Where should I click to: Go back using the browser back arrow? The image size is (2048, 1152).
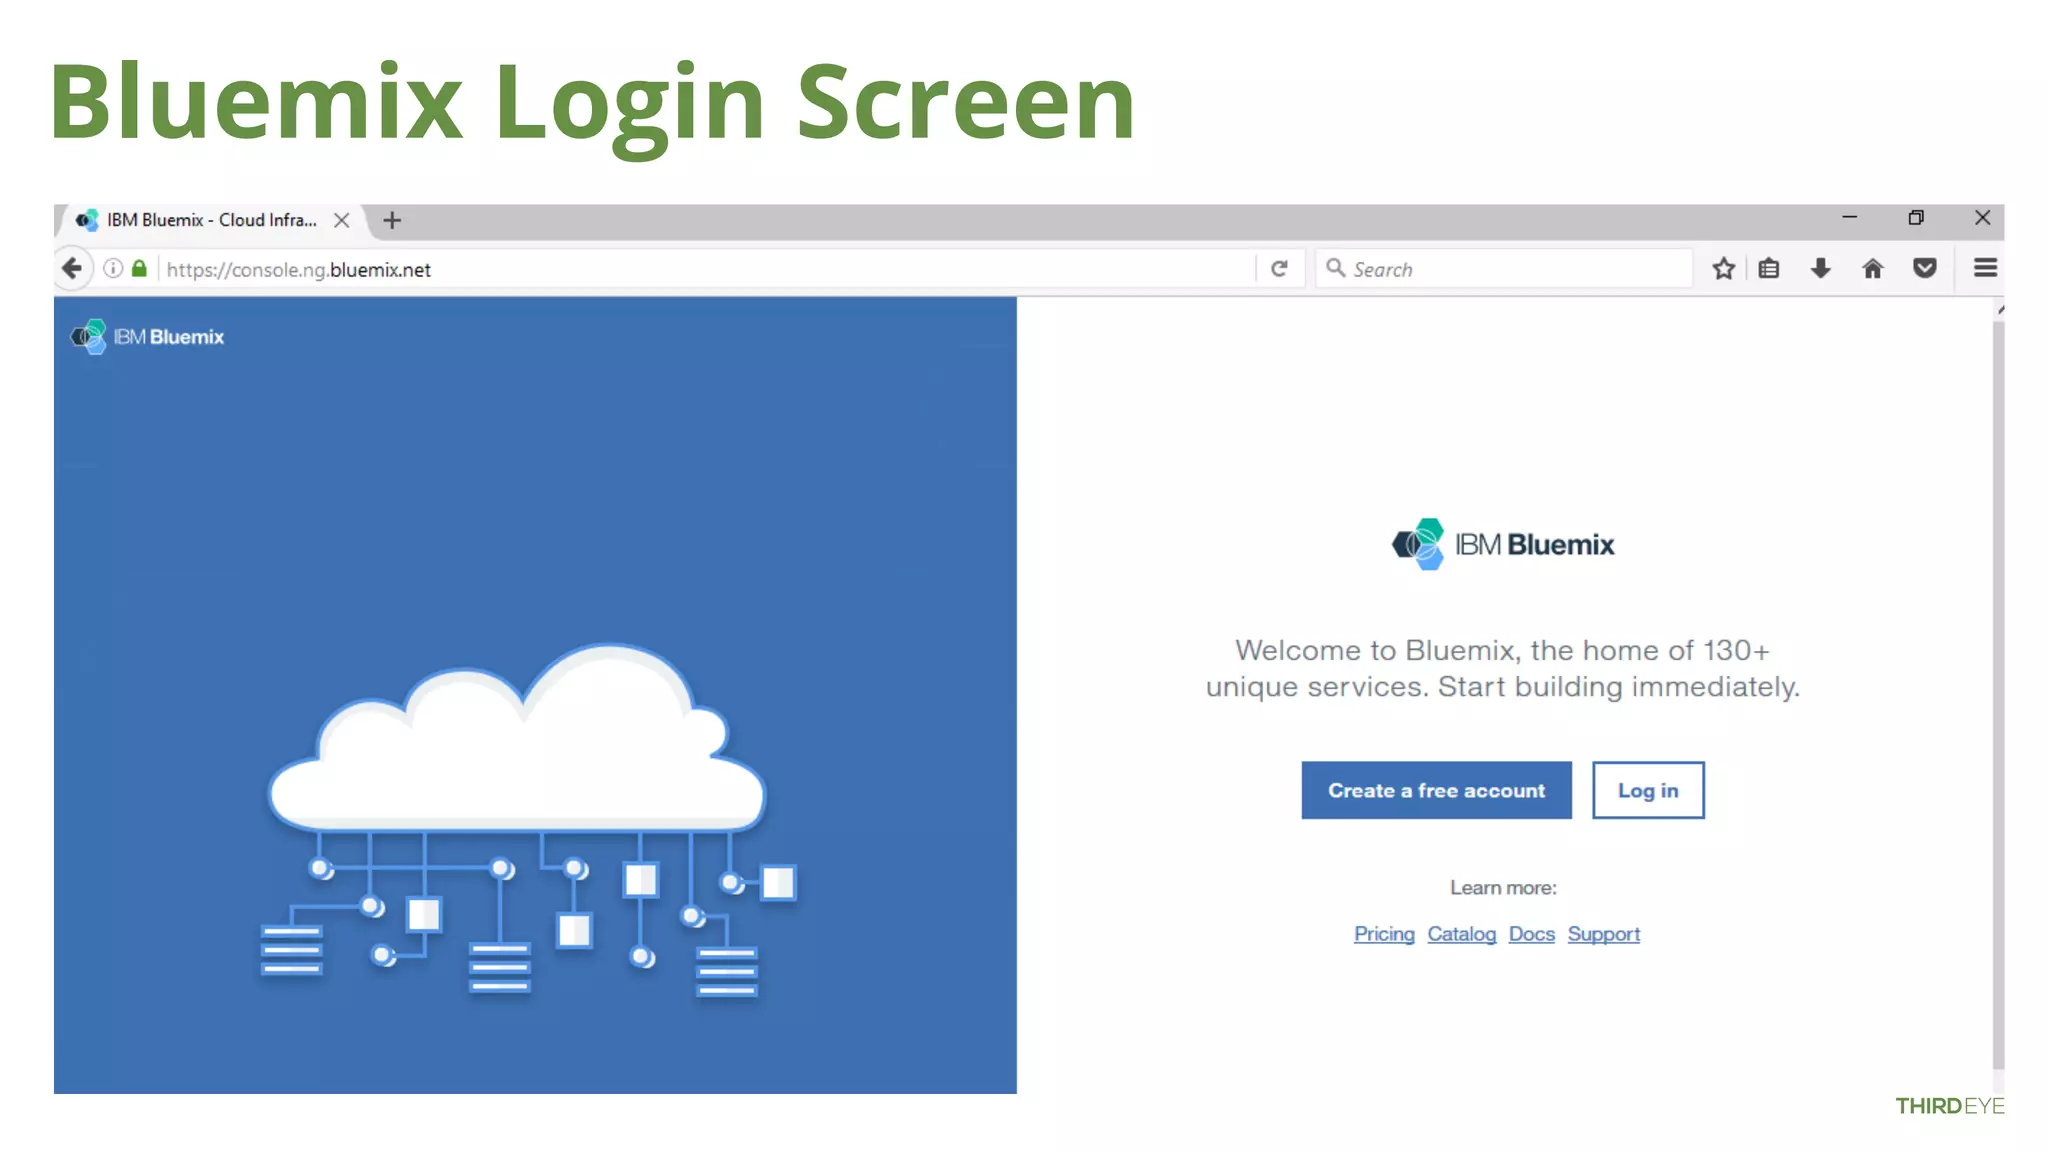click(72, 268)
